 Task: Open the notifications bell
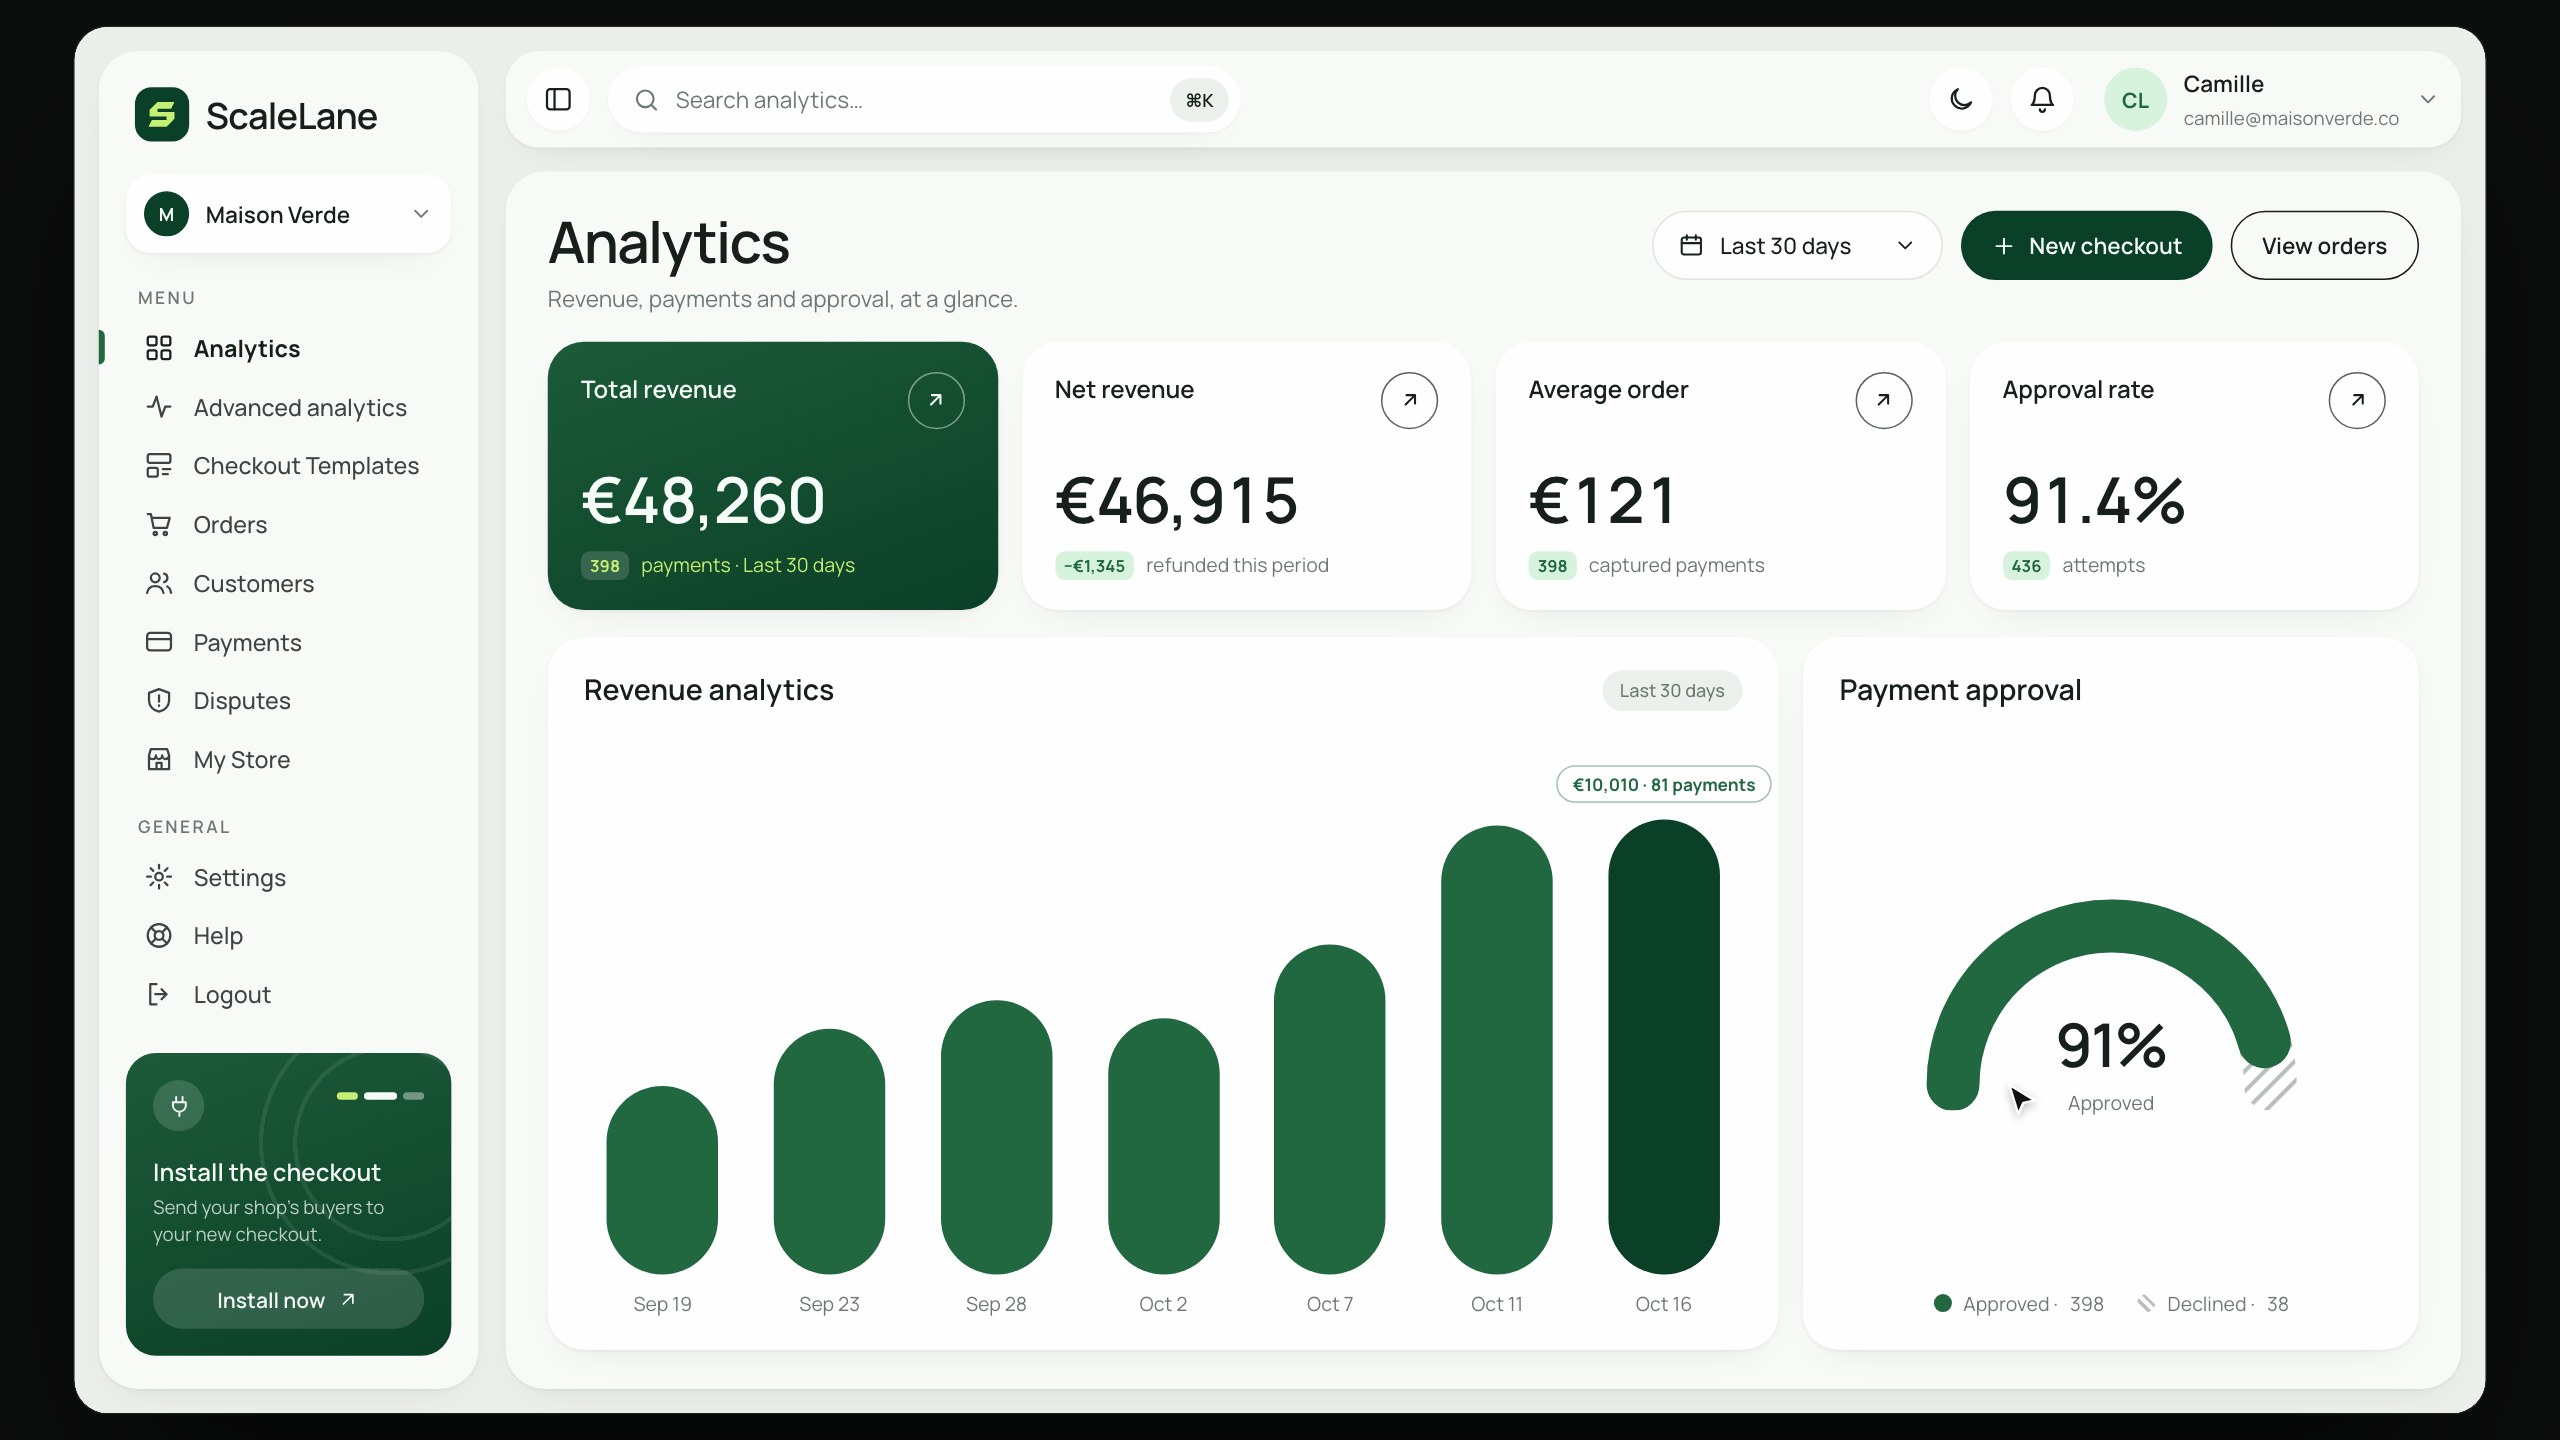(x=2042, y=100)
